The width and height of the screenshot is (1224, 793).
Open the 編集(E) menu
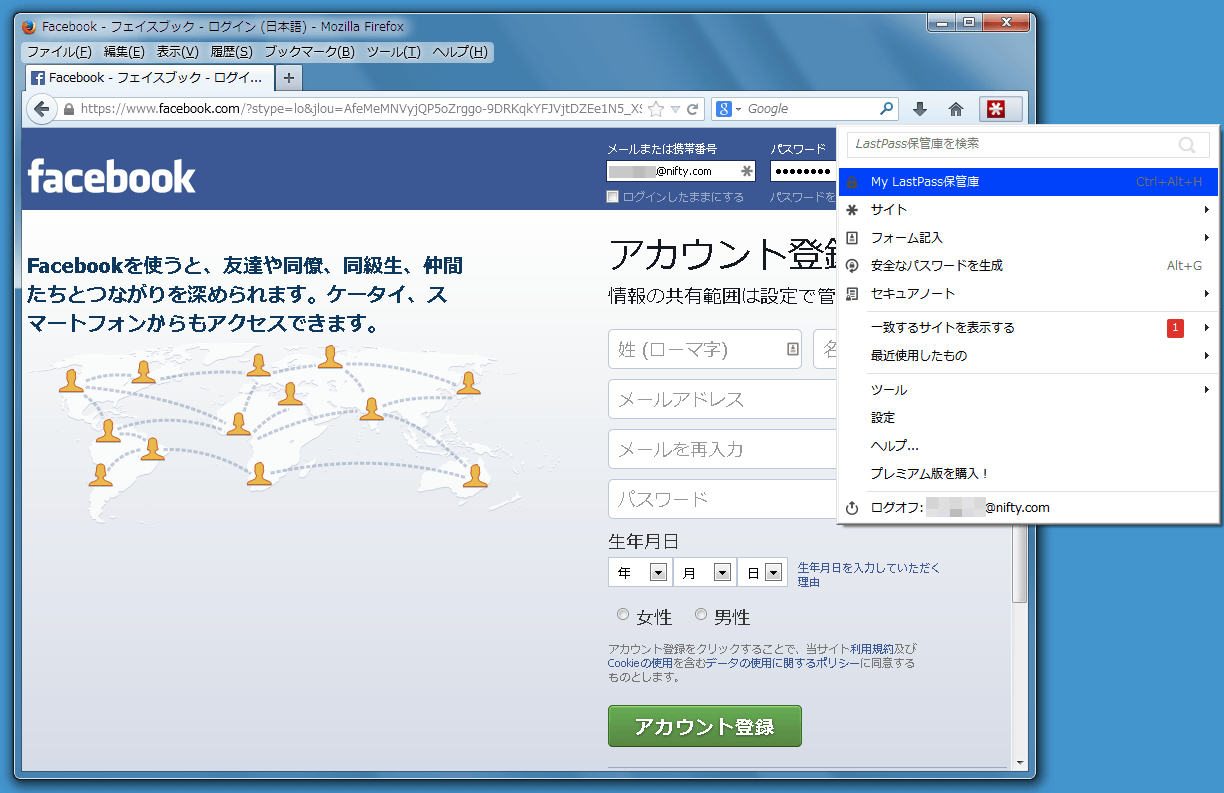point(124,52)
